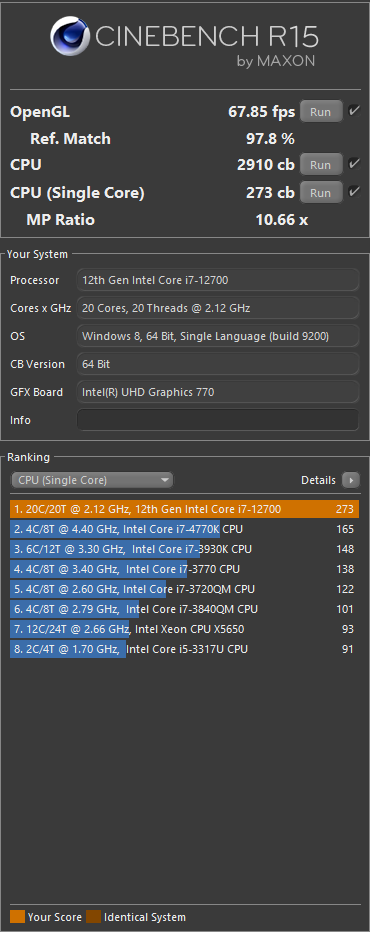370x932 pixels.
Task: Click the empty Info input field
Action: pos(218,420)
